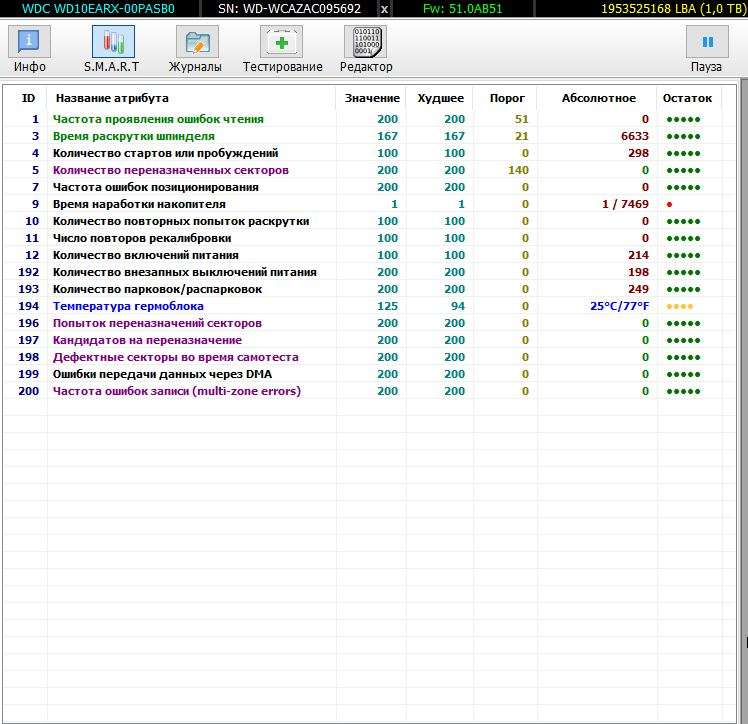Click the yellow four-dot temperature indicator
The height and width of the screenshot is (724, 748).
(680, 307)
